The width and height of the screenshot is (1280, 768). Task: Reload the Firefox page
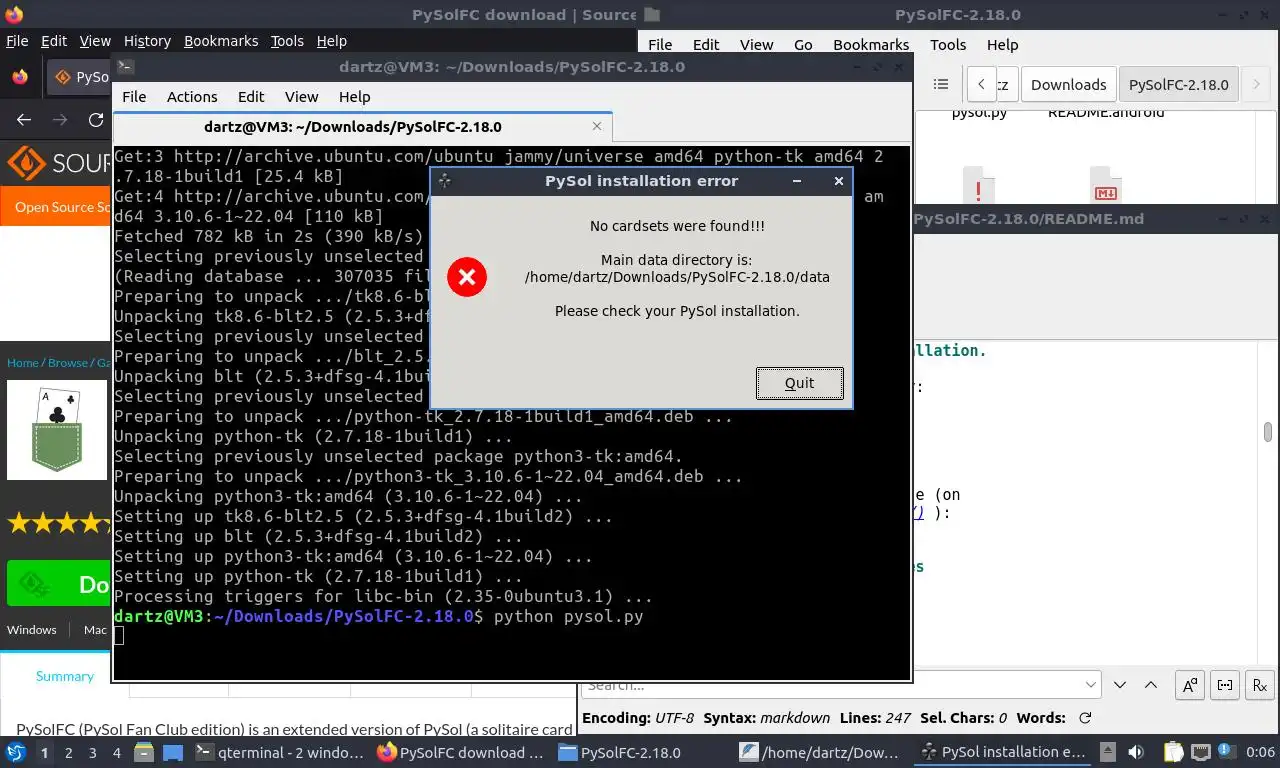(96, 120)
